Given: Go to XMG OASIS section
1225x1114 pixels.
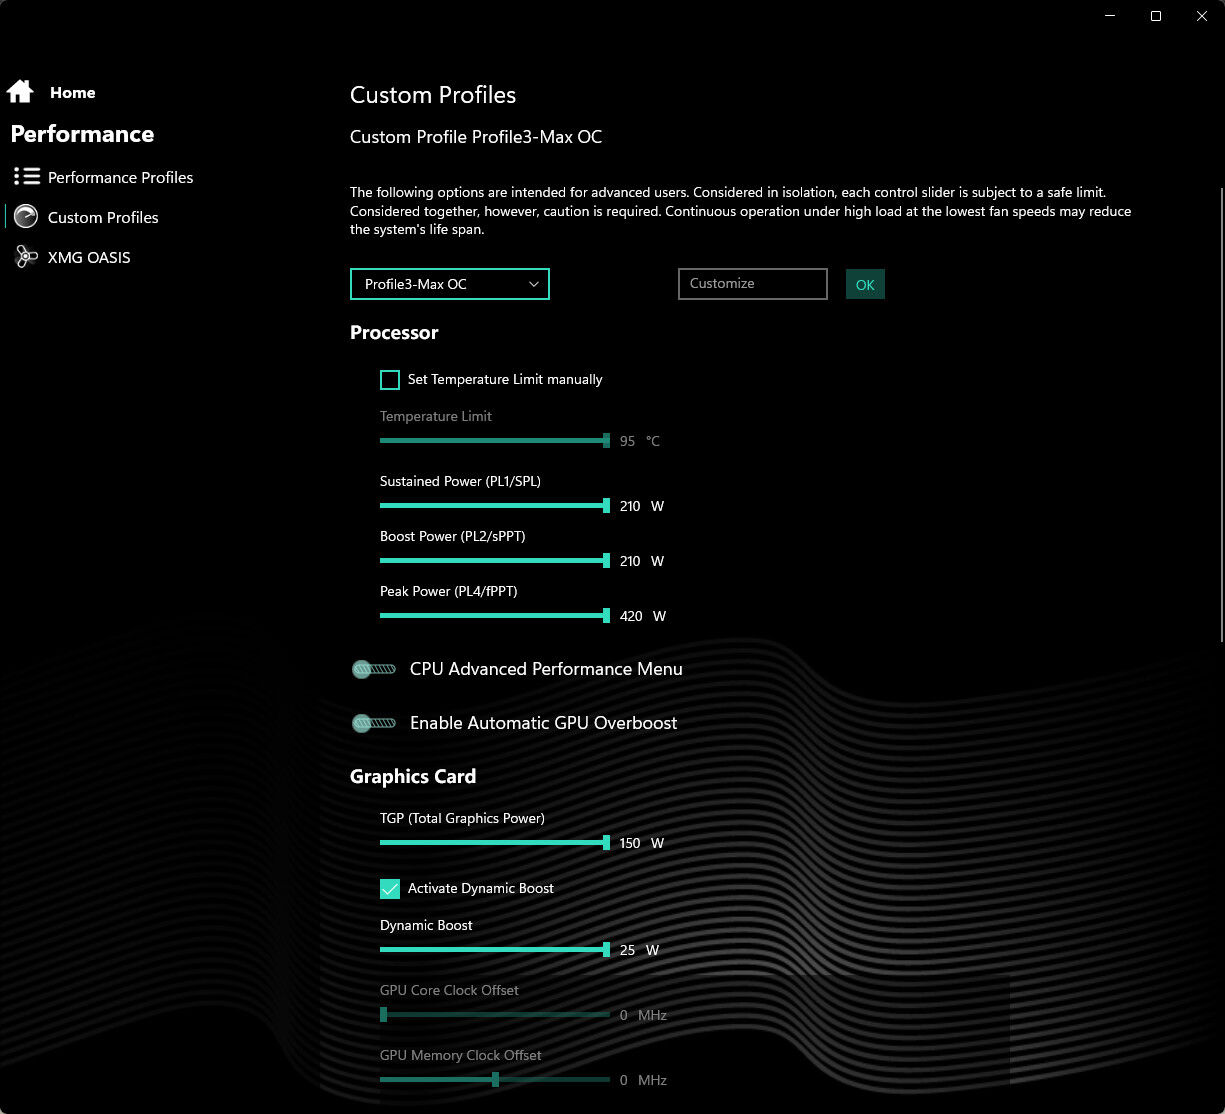Looking at the screenshot, I should [x=89, y=257].
